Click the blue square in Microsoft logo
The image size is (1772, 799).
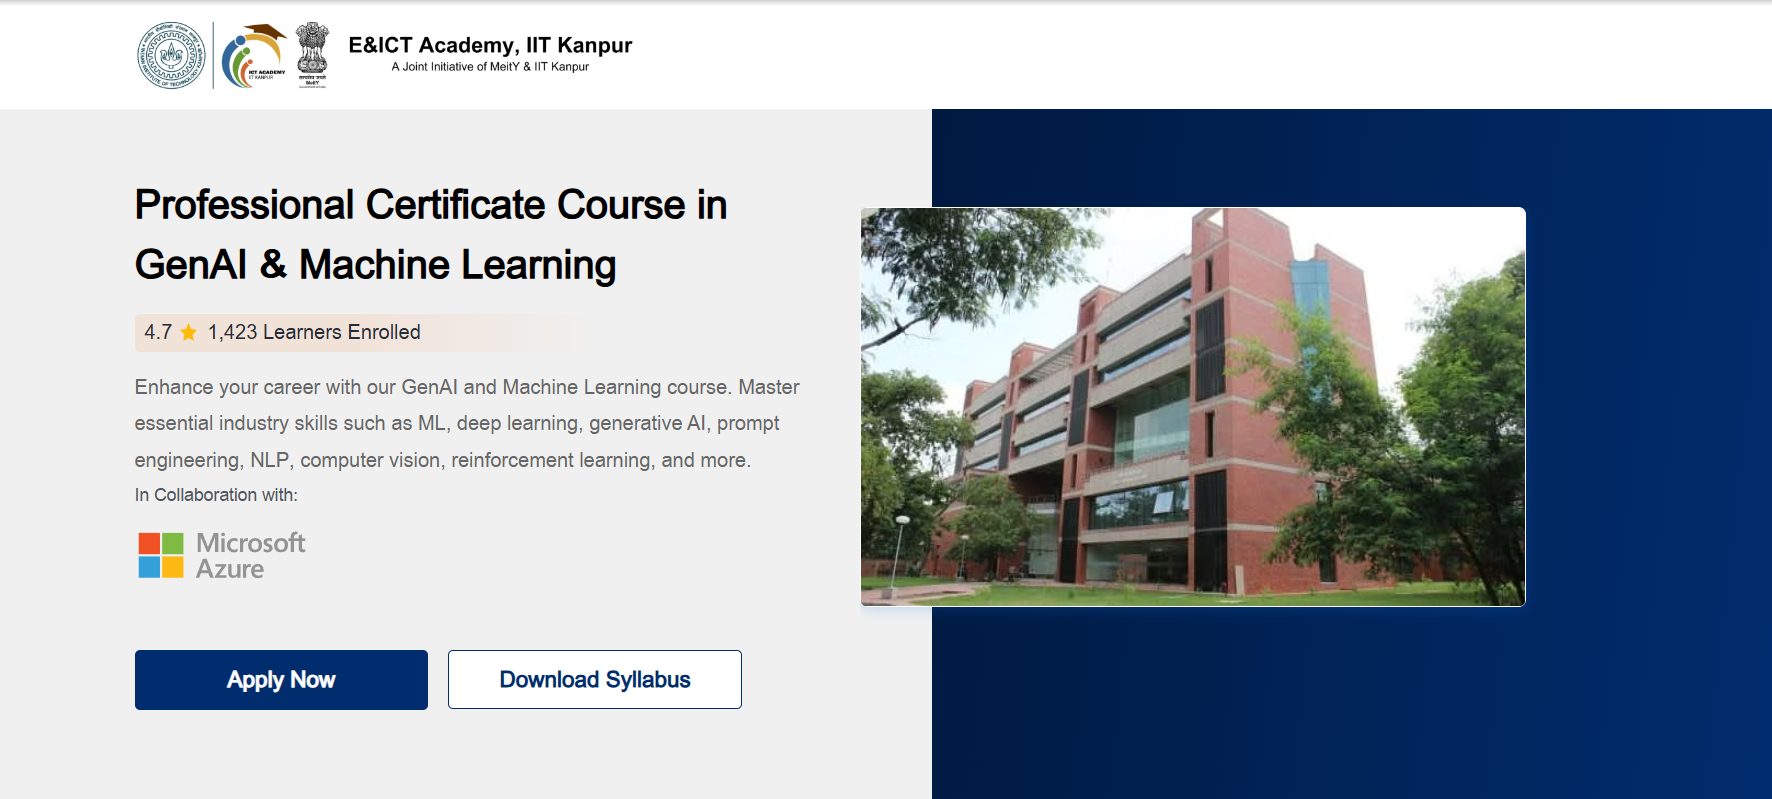click(x=149, y=567)
